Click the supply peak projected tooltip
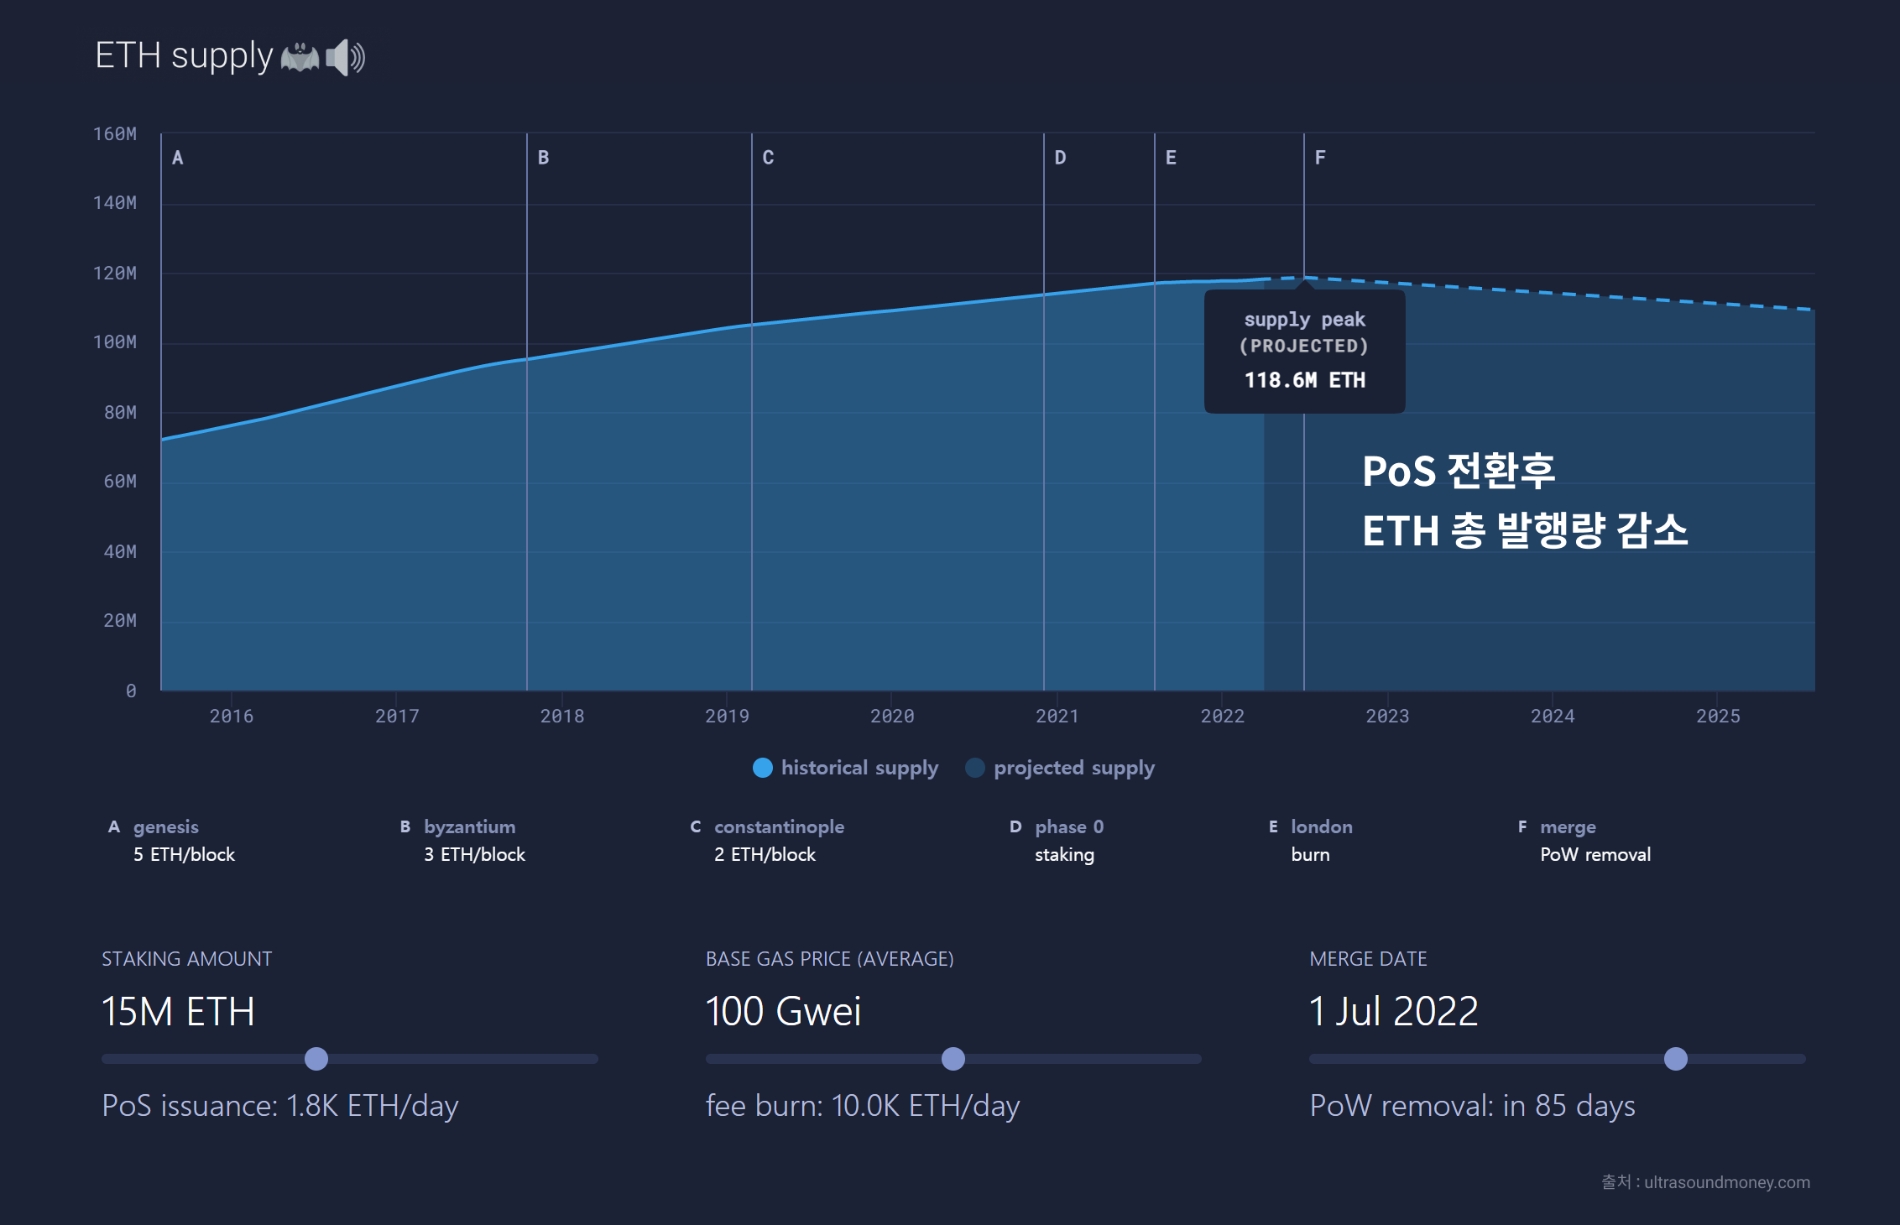This screenshot has width=1900, height=1225. (x=1304, y=350)
